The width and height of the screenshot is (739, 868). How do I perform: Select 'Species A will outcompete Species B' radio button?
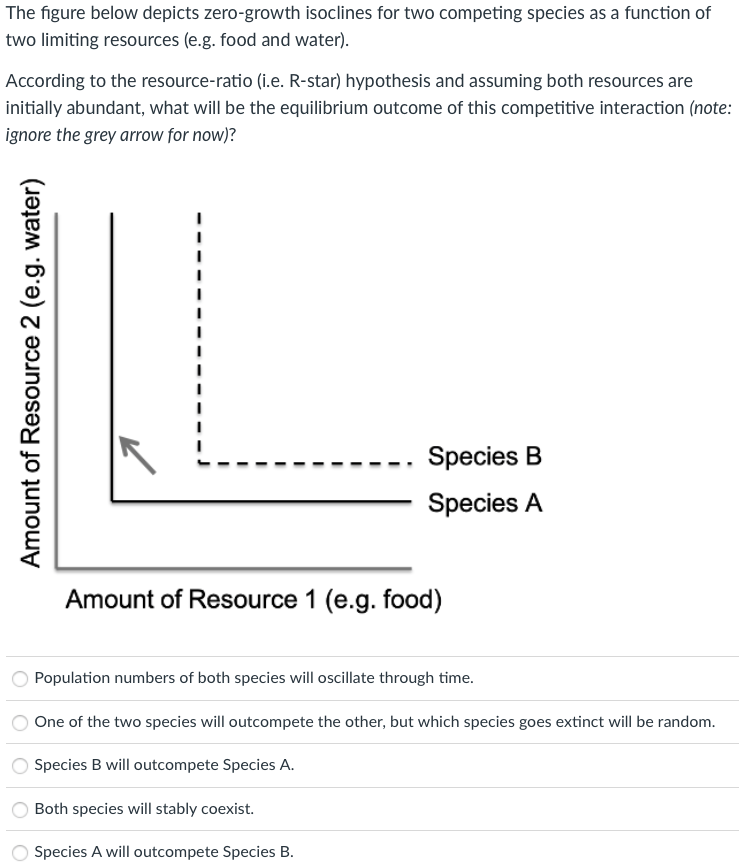[20, 852]
